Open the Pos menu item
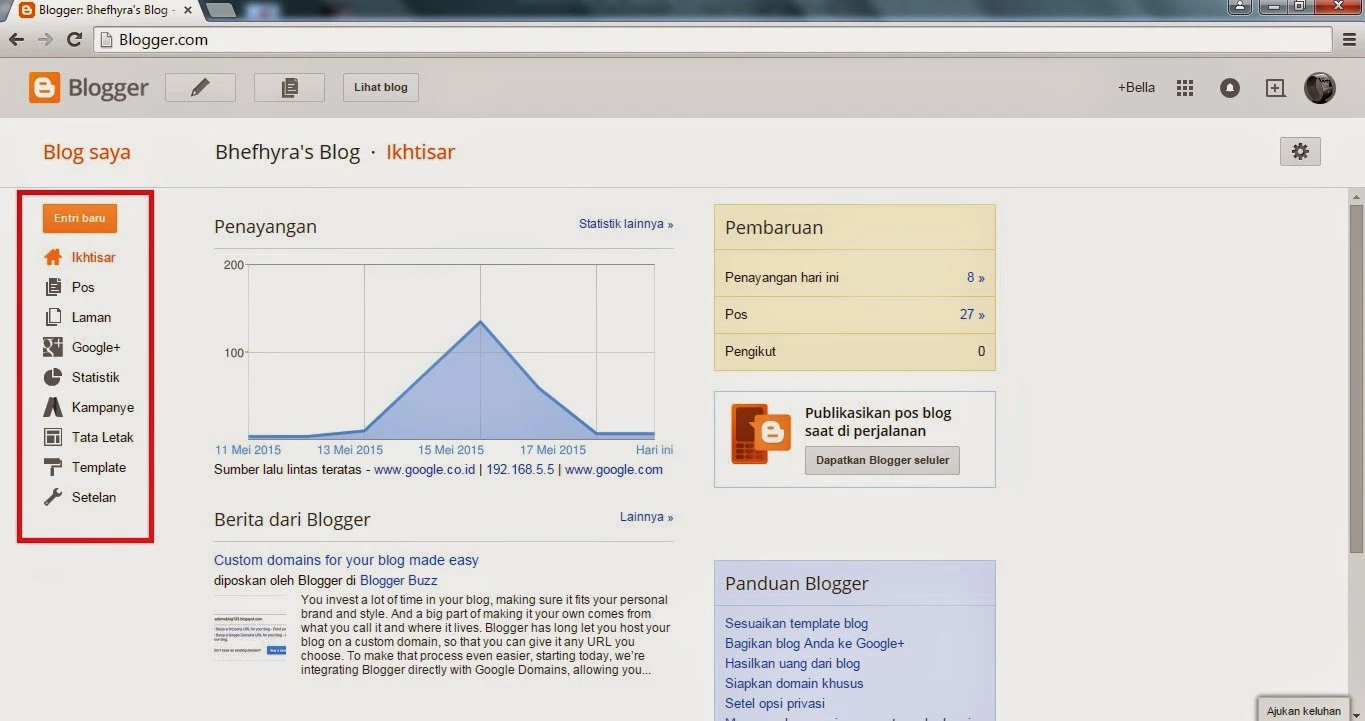The height and width of the screenshot is (721, 1365). [x=83, y=287]
